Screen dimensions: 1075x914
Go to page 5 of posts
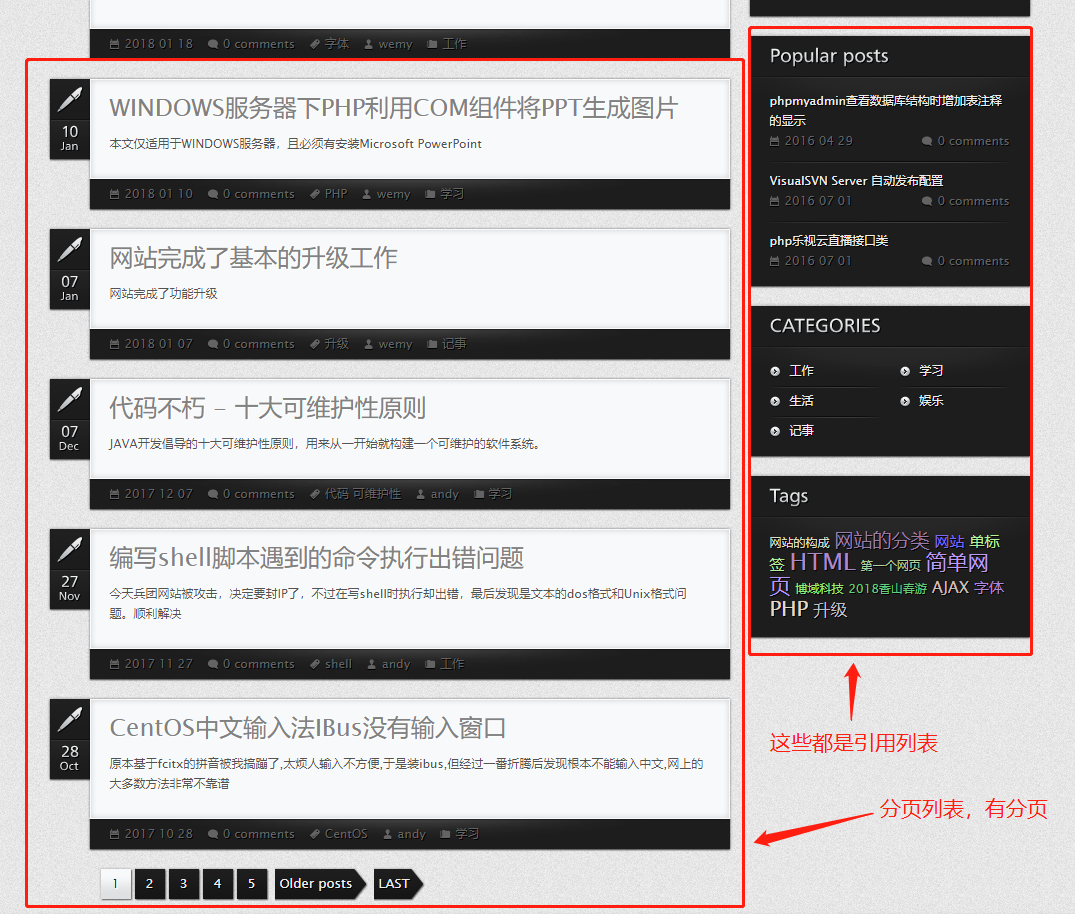coord(251,884)
